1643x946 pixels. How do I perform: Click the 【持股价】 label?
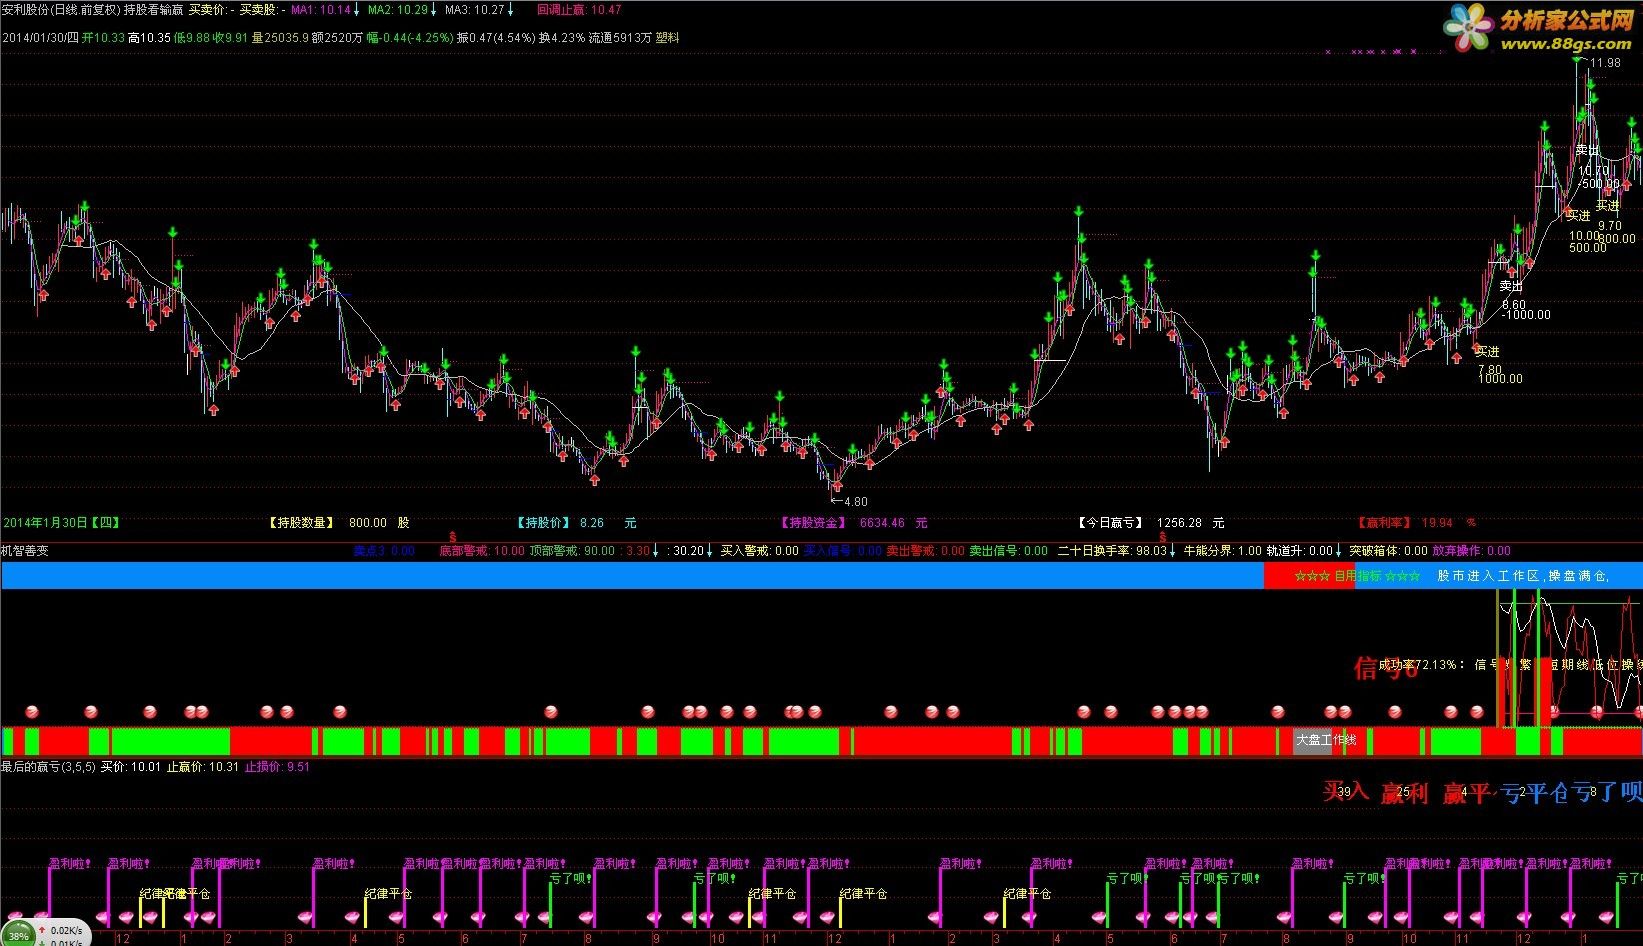coord(544,523)
